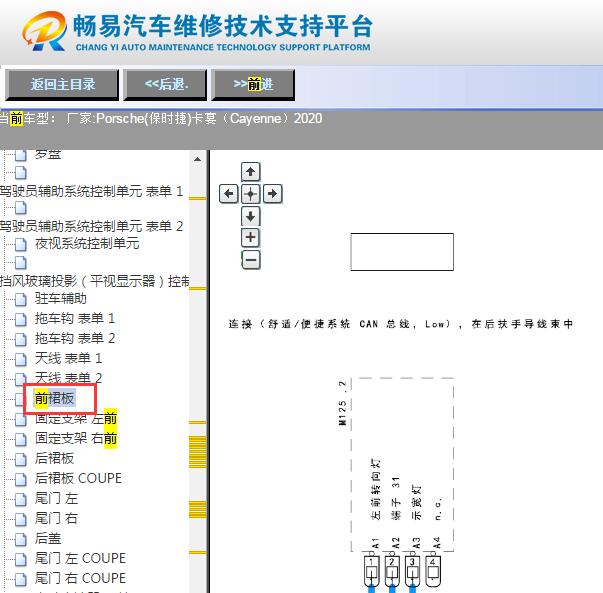Pan diagram left with left arrow
Image resolution: width=603 pixels, height=593 pixels.
point(229,193)
